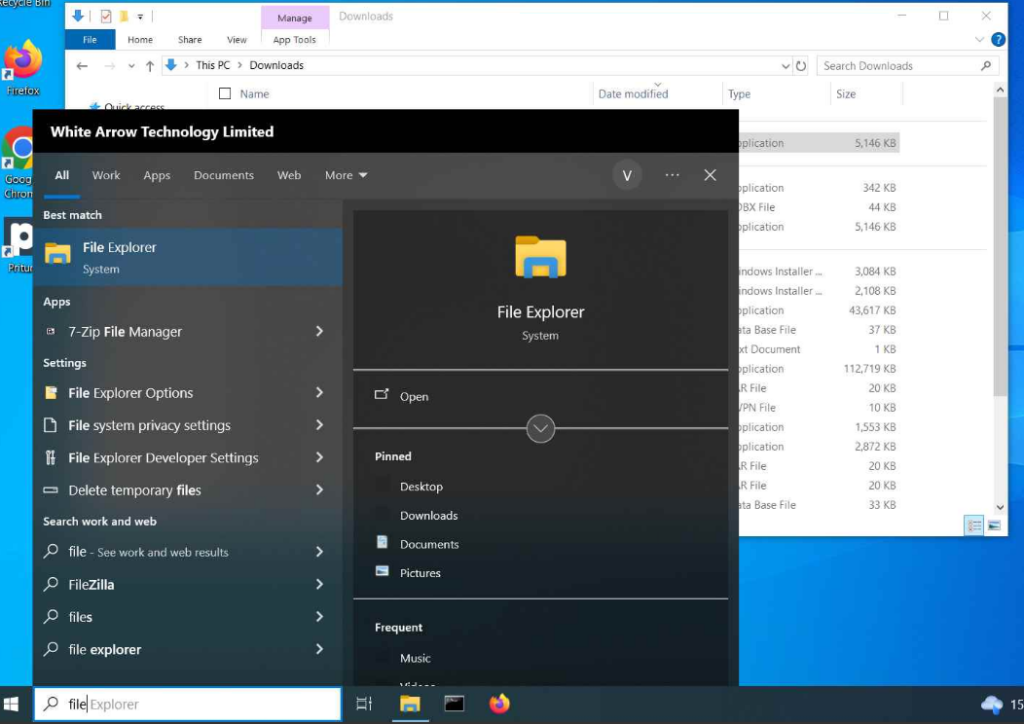Switch to the Web search filter tab
Screen dimensions: 1024x724
(x=289, y=175)
